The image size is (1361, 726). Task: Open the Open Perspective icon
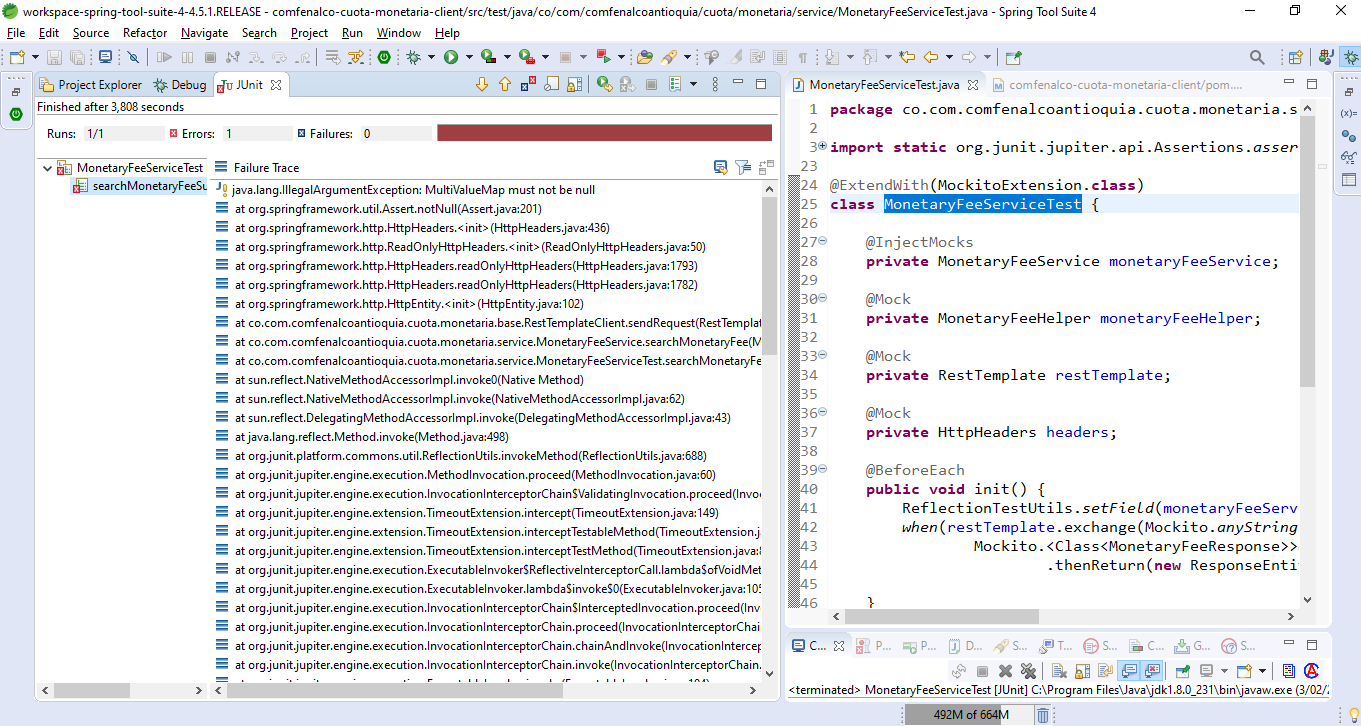(x=1295, y=57)
